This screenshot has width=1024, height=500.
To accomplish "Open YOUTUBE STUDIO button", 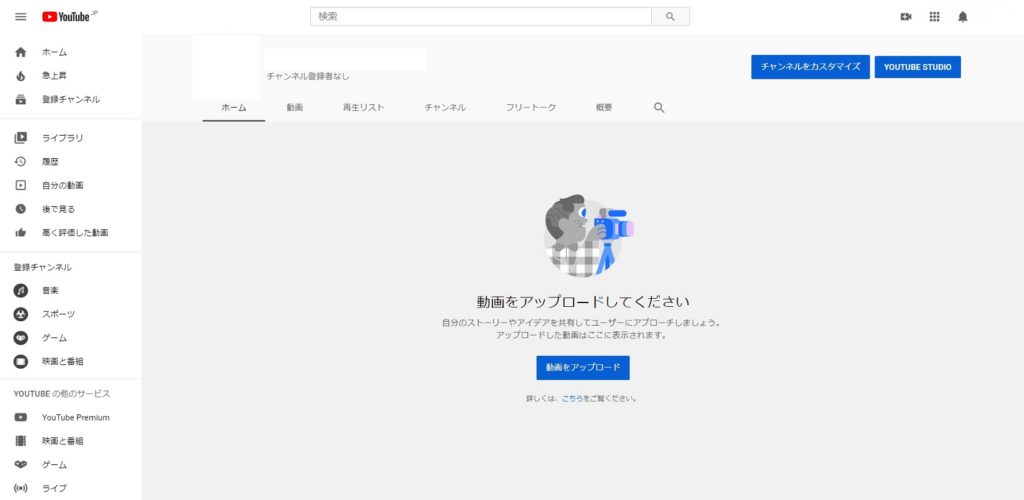I will tap(918, 67).
